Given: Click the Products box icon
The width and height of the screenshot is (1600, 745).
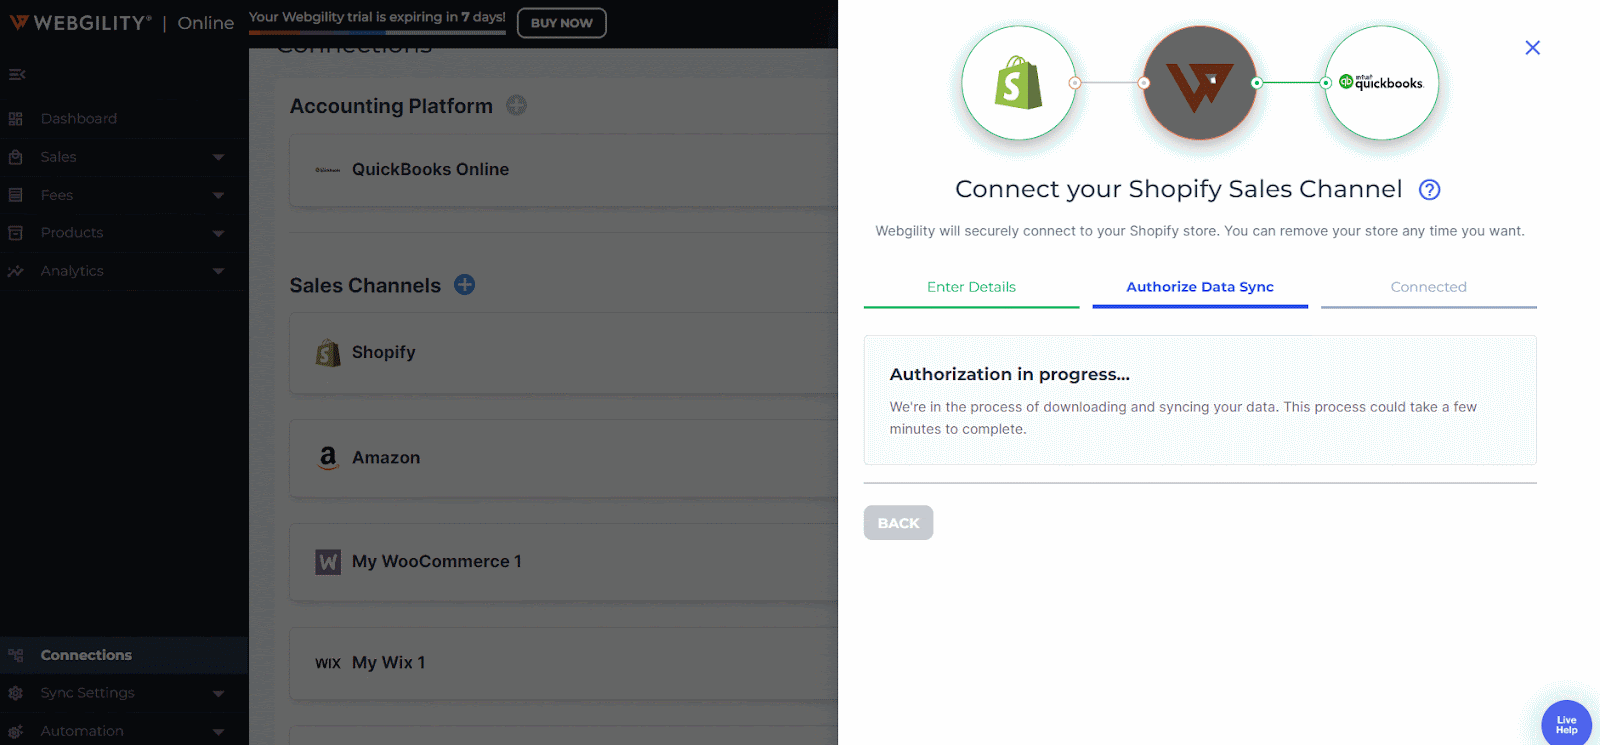Looking at the screenshot, I should tap(16, 233).
